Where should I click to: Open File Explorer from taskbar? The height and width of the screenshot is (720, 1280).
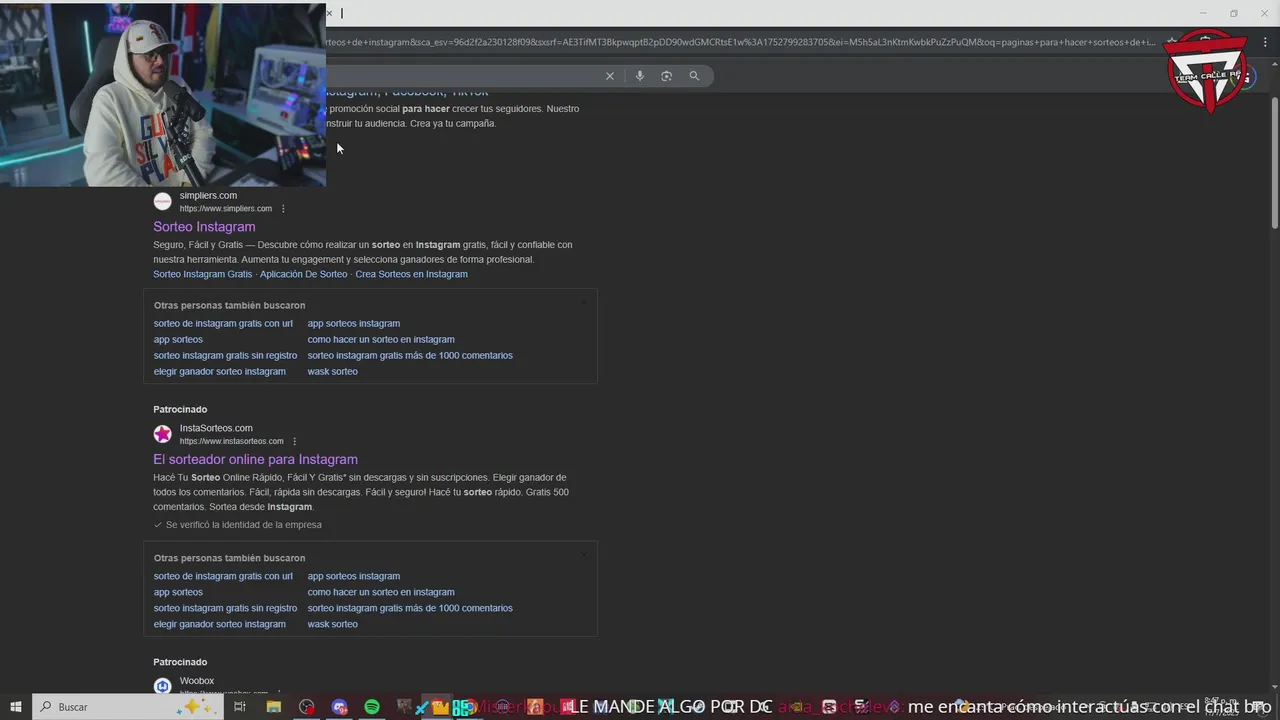pyautogui.click(x=273, y=707)
